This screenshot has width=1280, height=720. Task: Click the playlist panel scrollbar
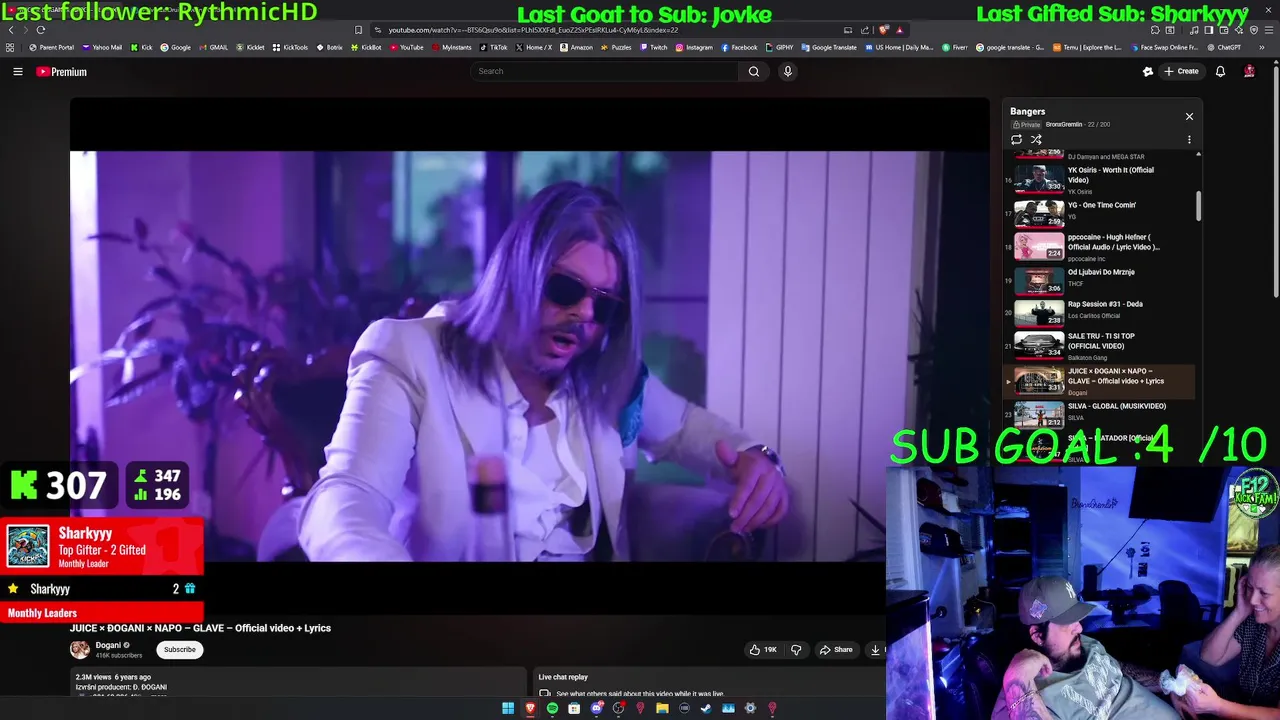[1198, 205]
